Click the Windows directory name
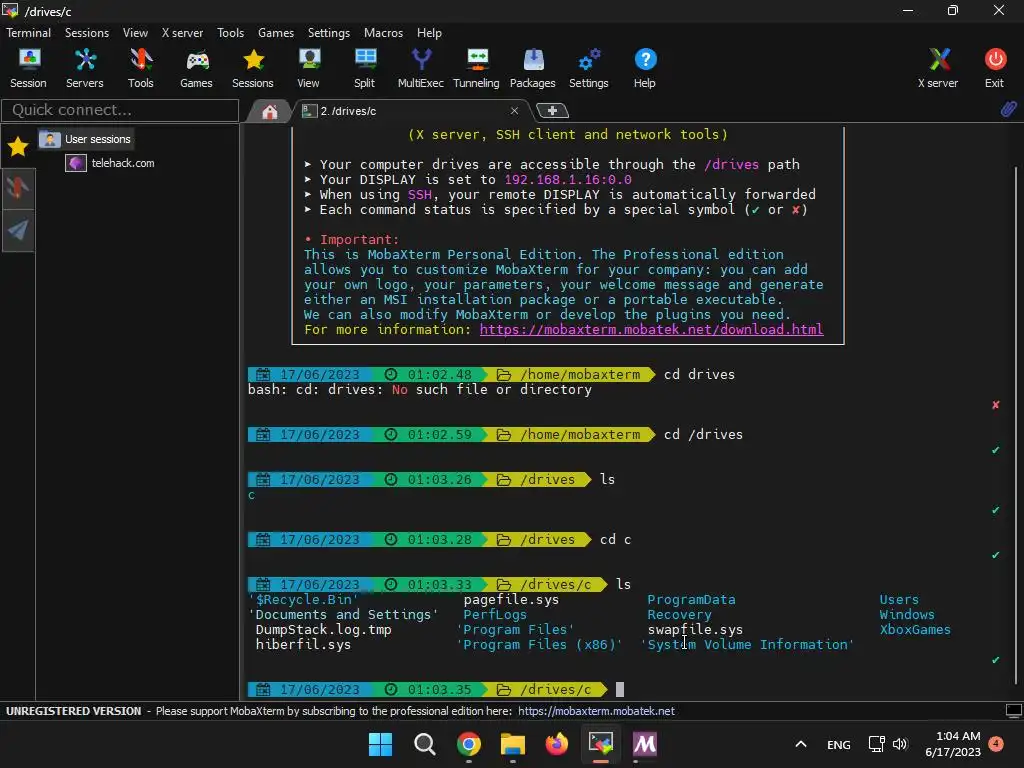The width and height of the screenshot is (1024, 768). [906, 615]
